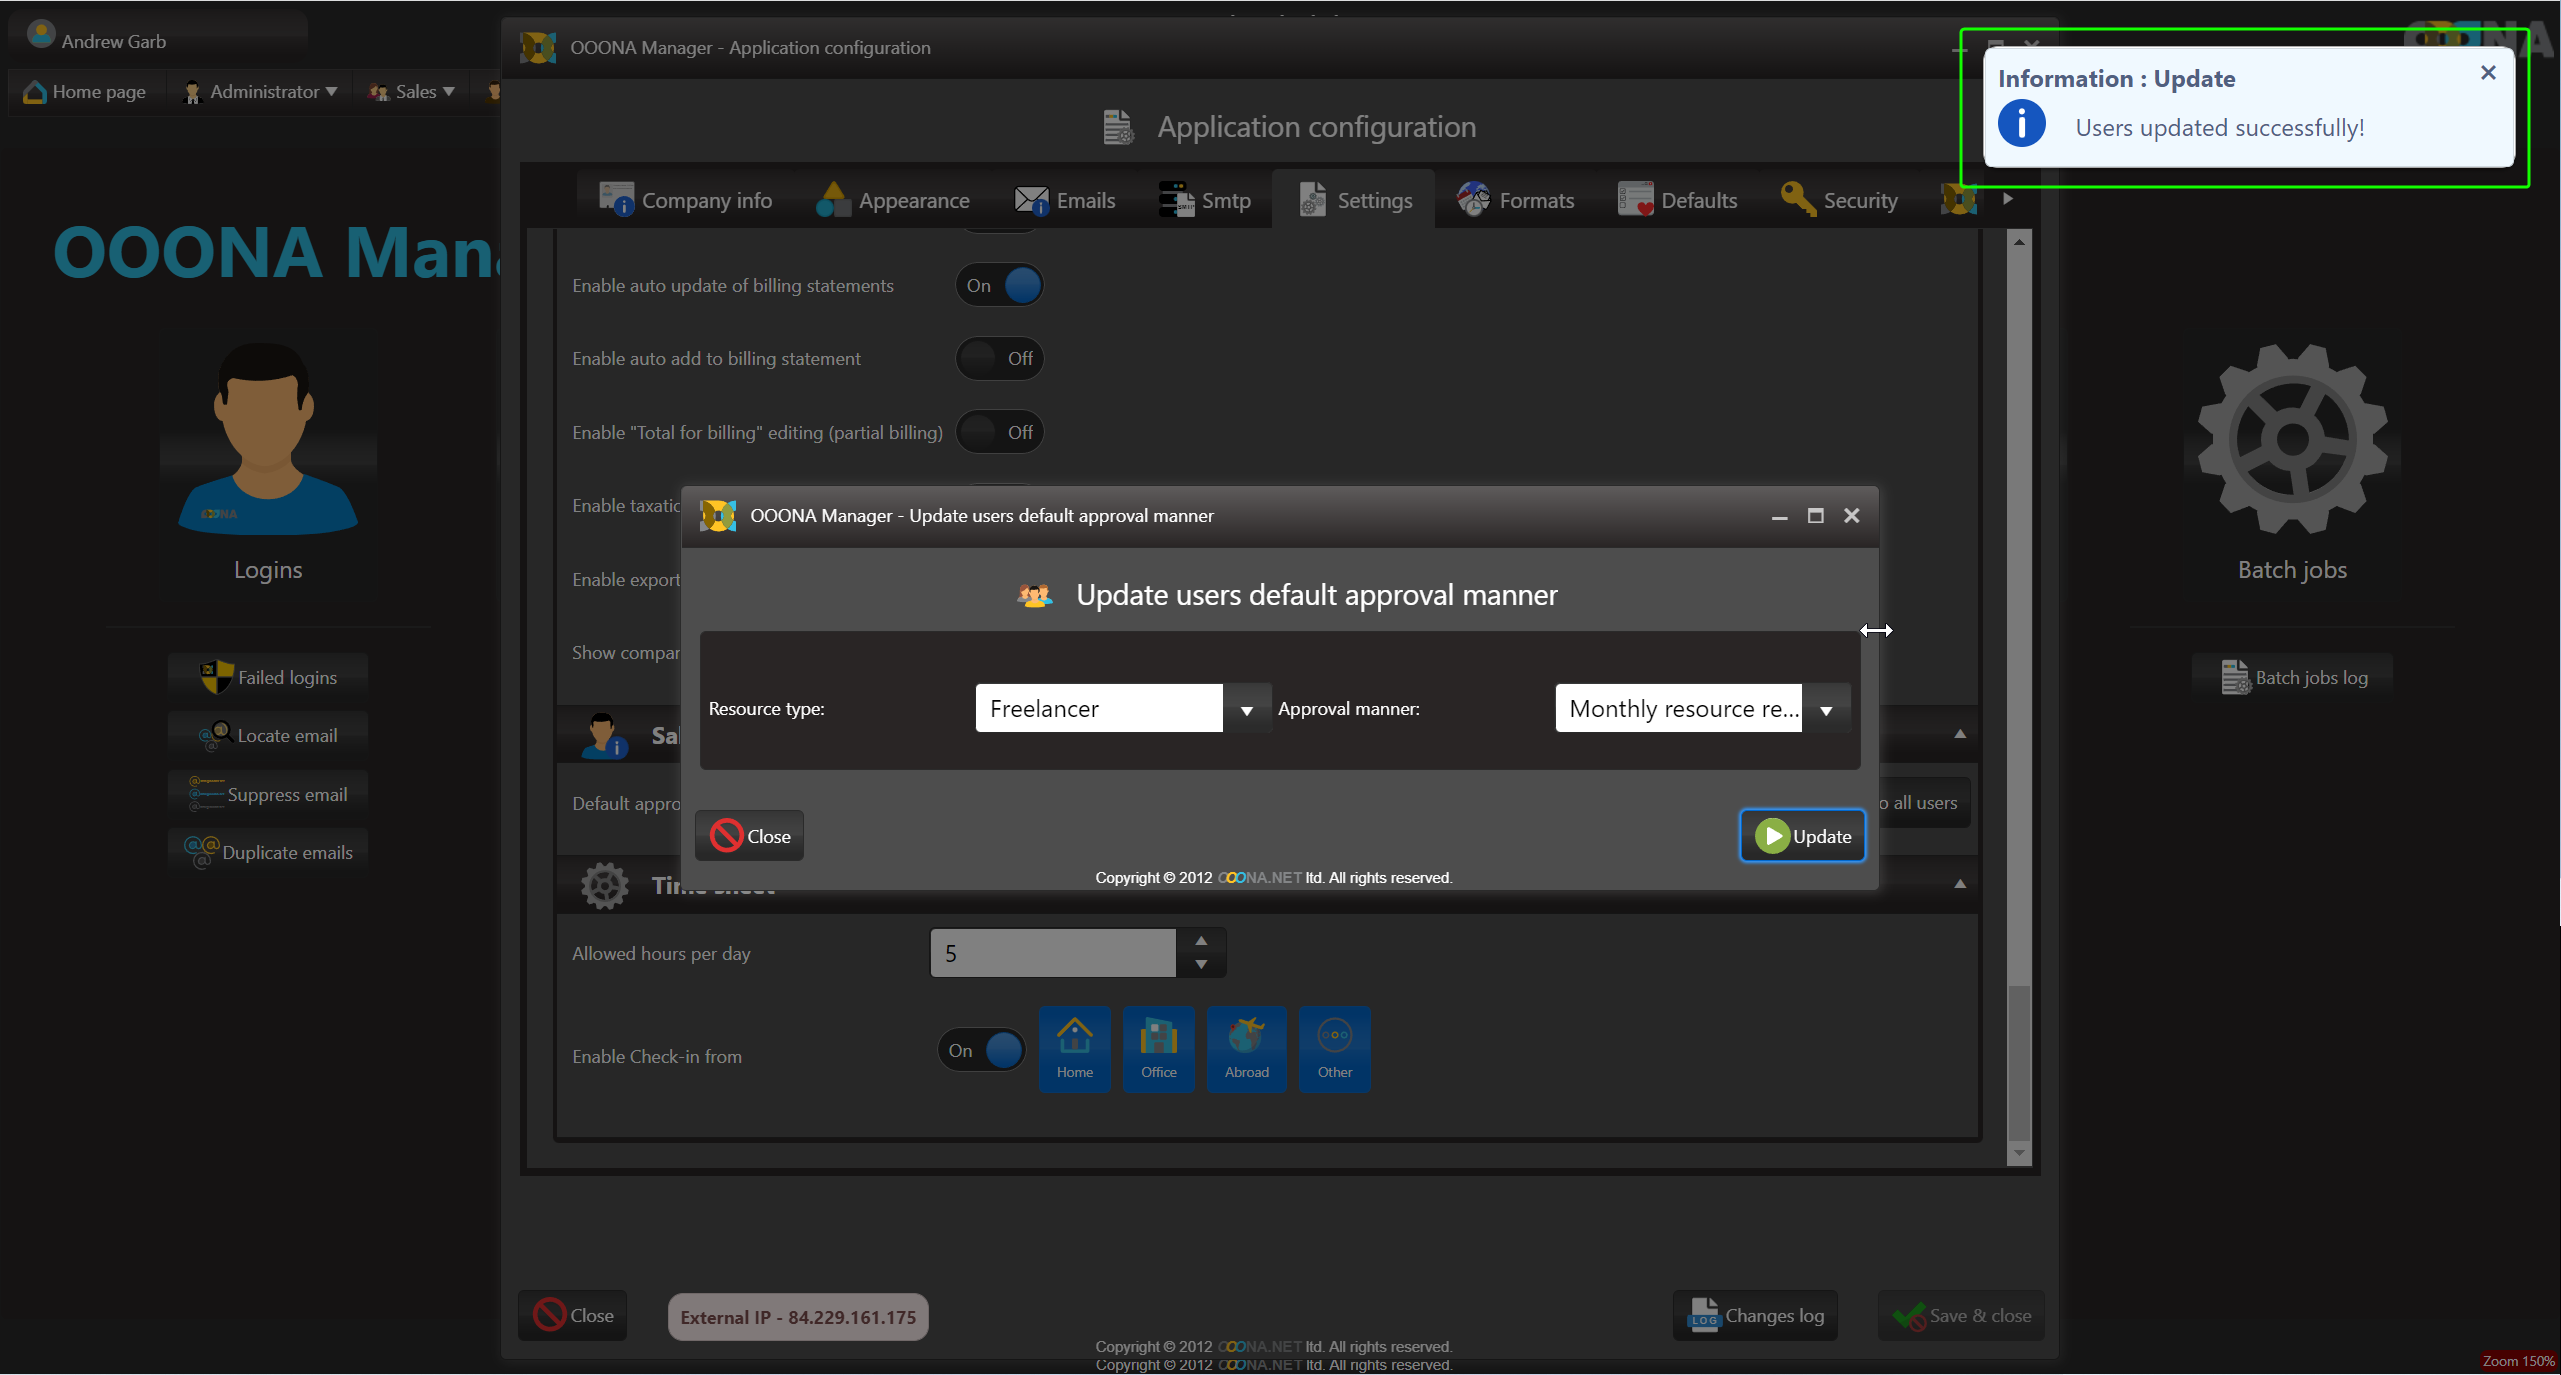
Task: Dismiss the Information Update notification
Action: [x=2488, y=73]
